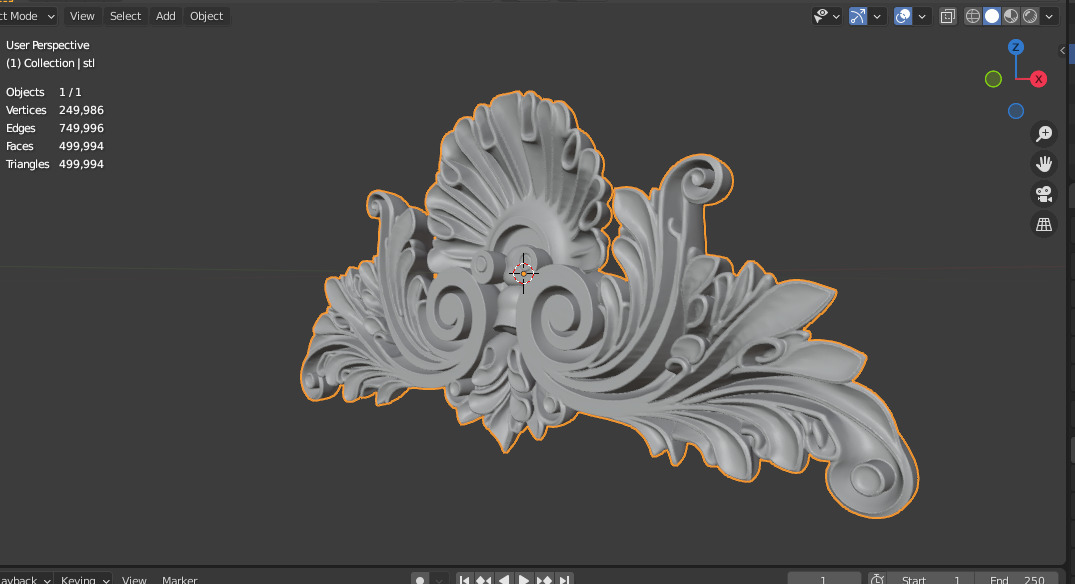Click the Objects 1 / 1 statistic
Viewport: 1075px width, 584px height.
(44, 92)
